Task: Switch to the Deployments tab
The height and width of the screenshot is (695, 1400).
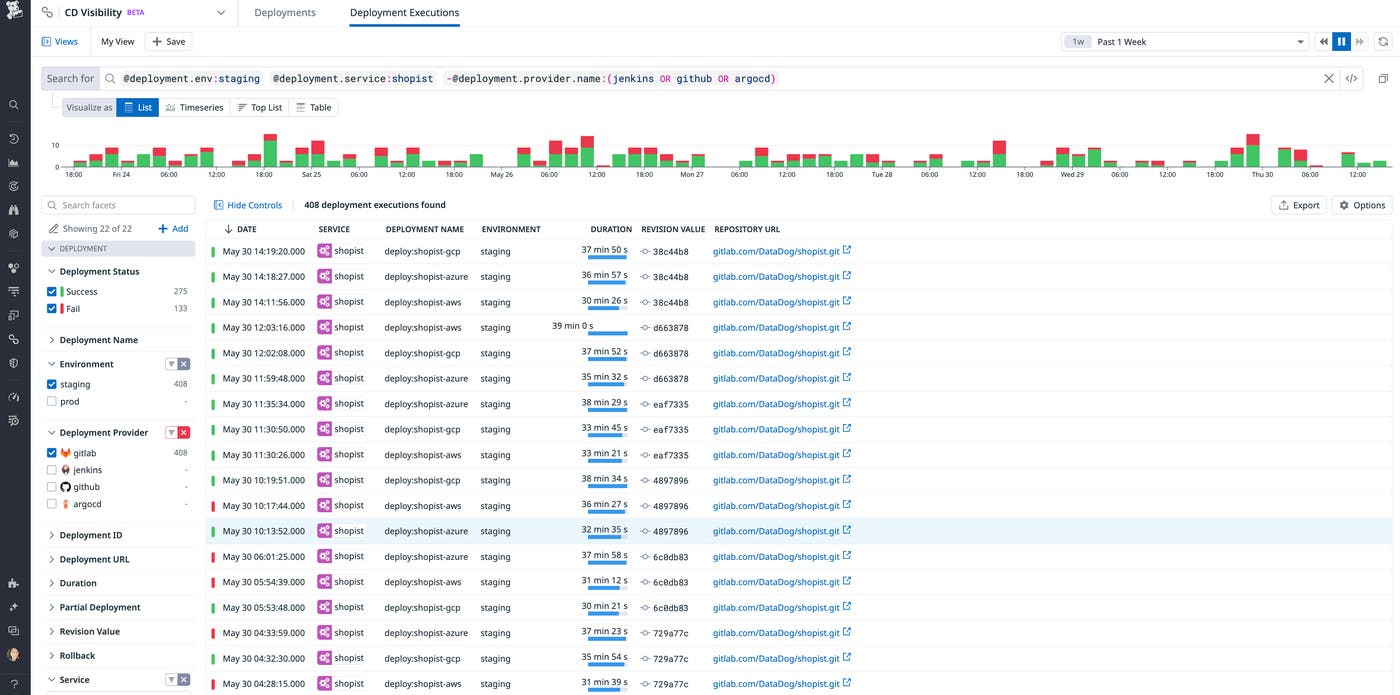Action: pyautogui.click(x=285, y=13)
